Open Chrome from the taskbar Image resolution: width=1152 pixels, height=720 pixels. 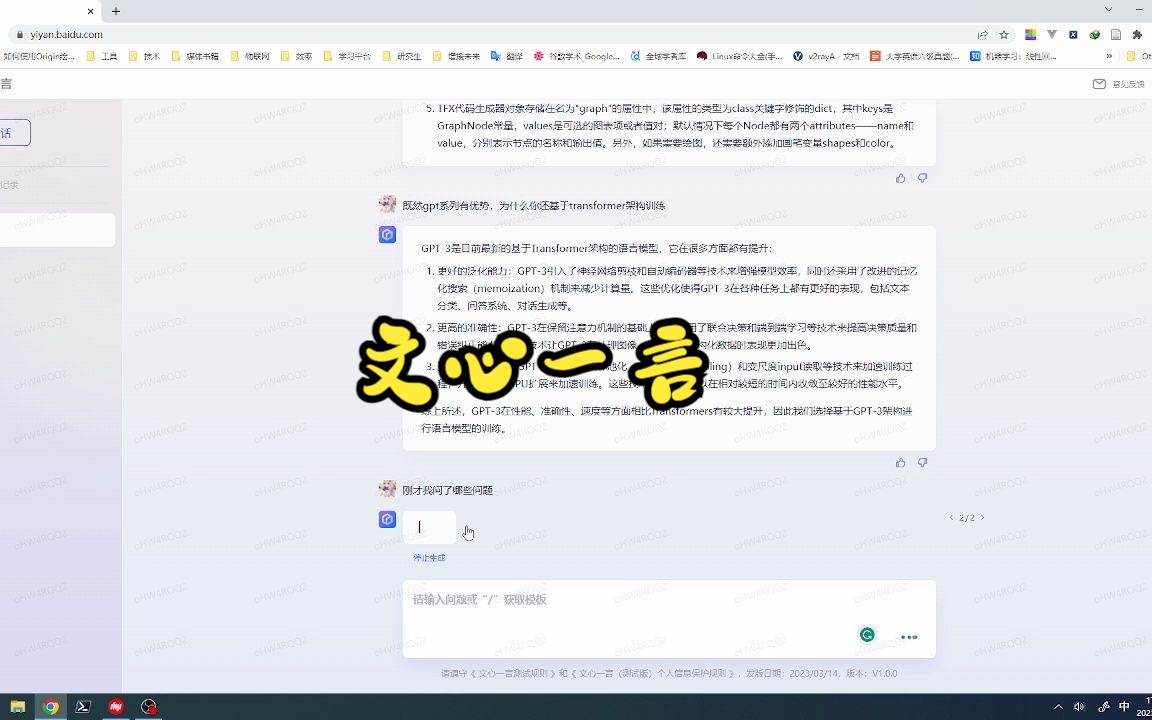[50, 707]
